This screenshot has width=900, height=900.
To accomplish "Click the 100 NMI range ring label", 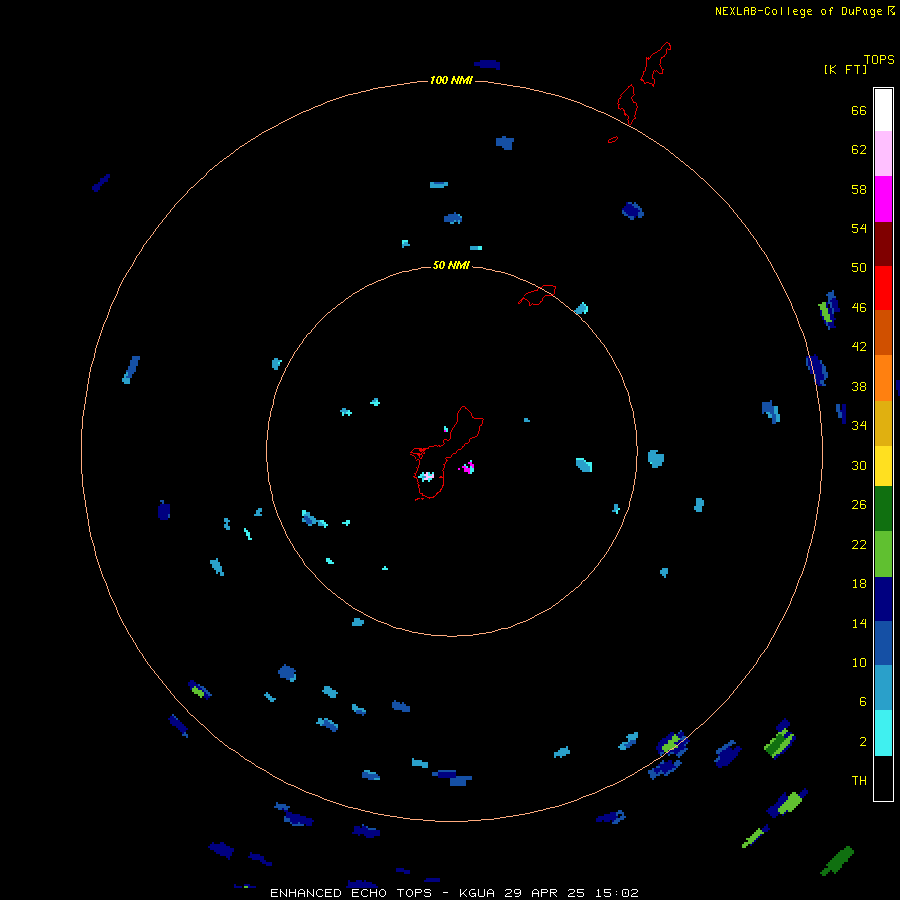I will pyautogui.click(x=451, y=80).
